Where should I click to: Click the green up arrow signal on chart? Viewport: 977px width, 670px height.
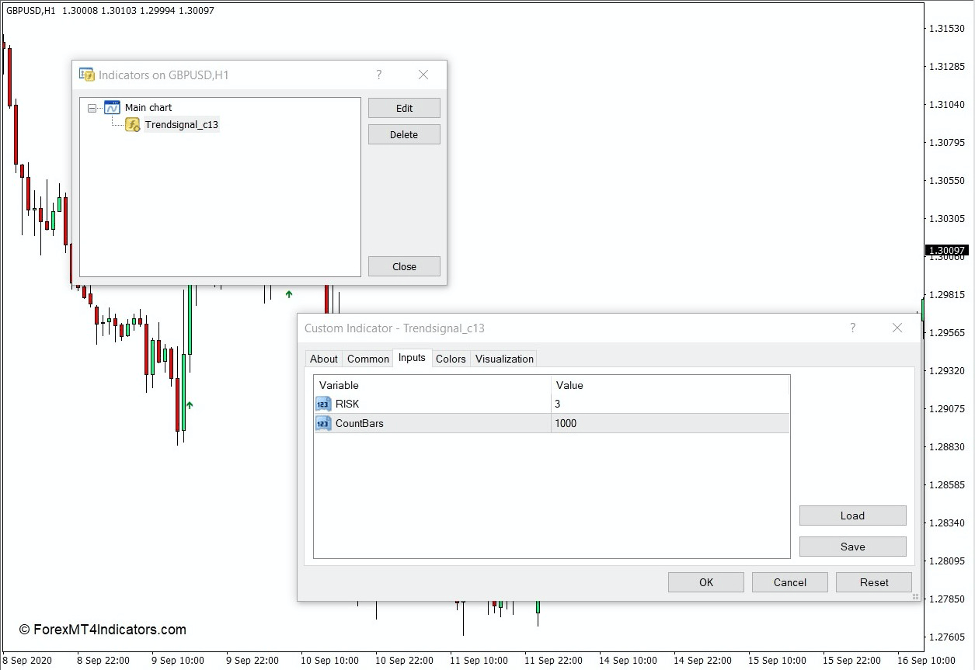point(288,293)
